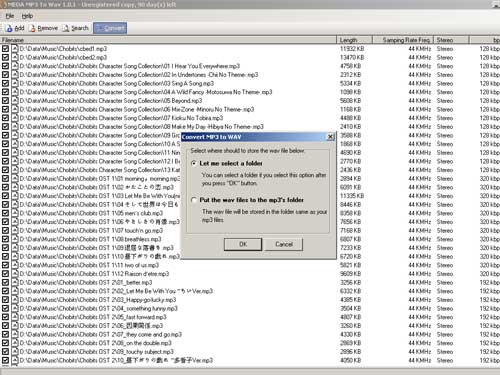500x375 pixels.
Task: Click file icon for 05 Beyond.mp3
Action: (x=15, y=101)
